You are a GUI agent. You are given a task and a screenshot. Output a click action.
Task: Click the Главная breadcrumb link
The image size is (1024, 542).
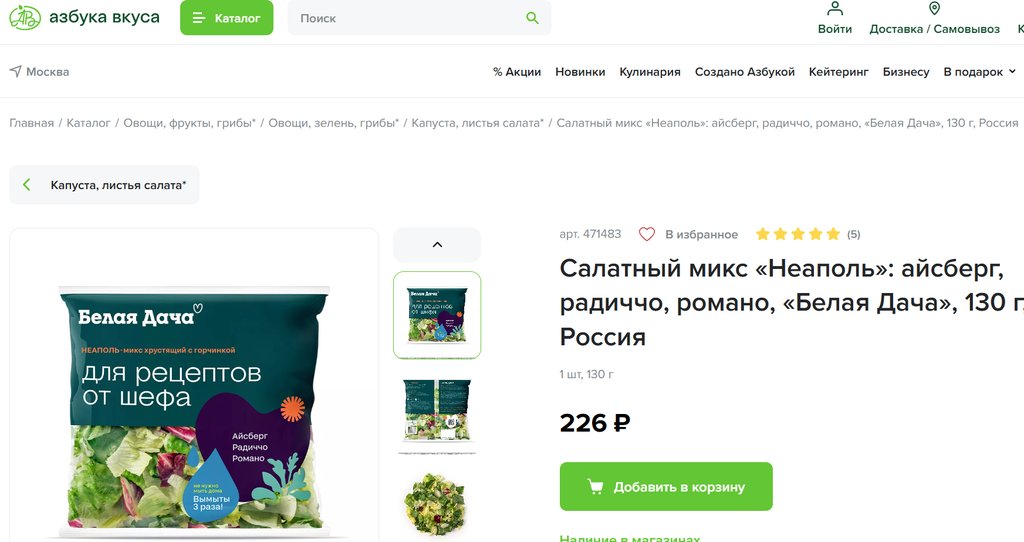coord(31,123)
